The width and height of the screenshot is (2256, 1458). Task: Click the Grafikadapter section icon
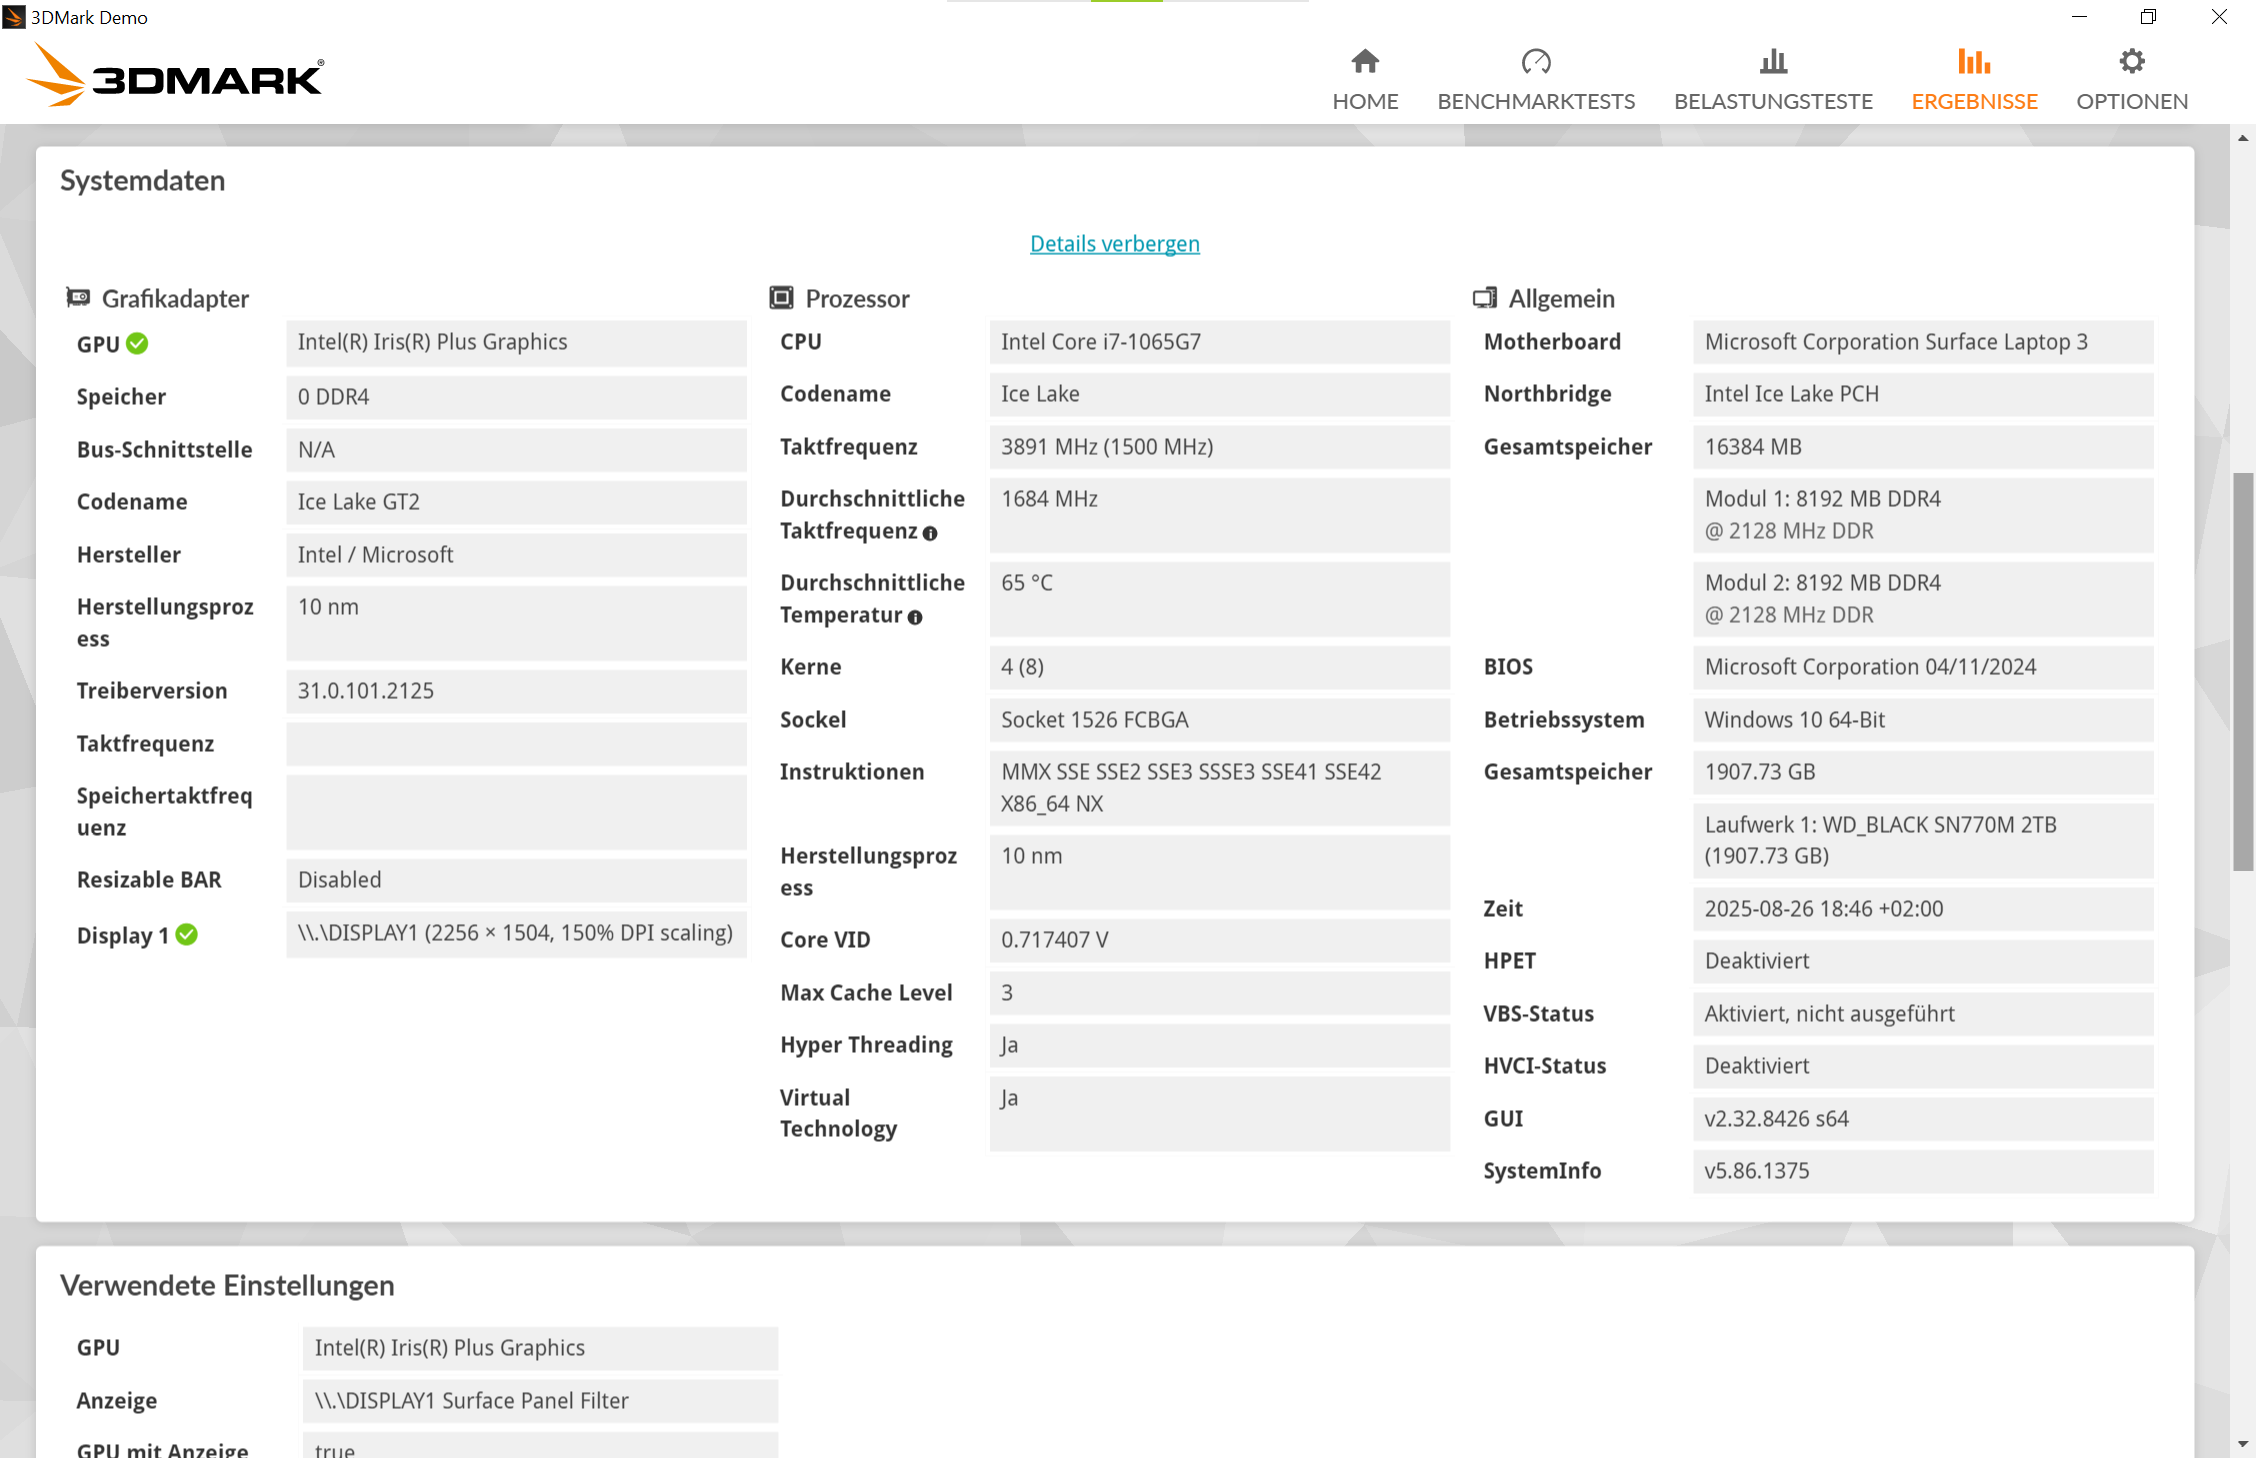coord(78,298)
